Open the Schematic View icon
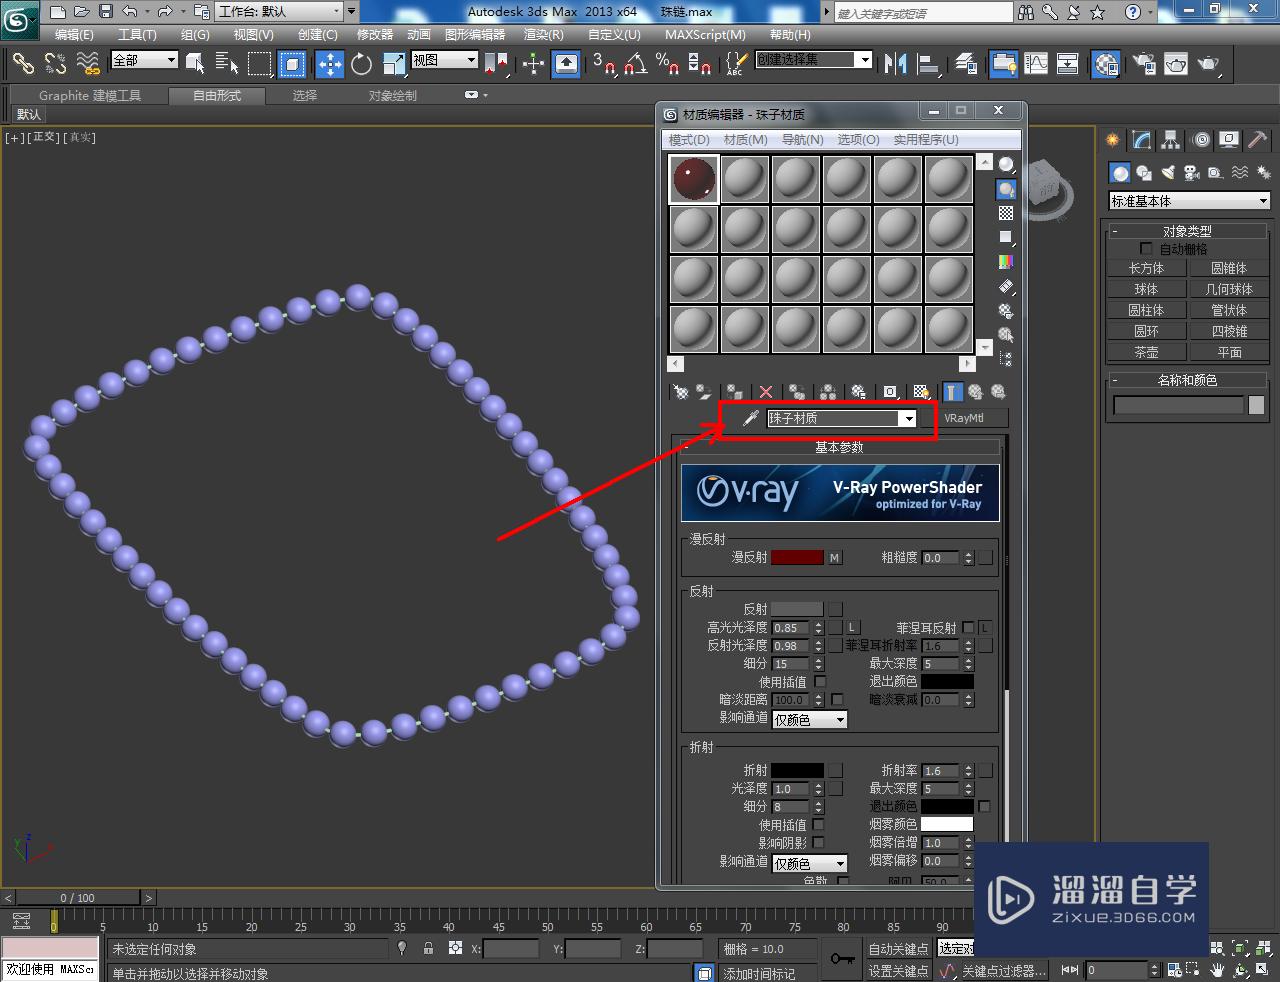This screenshot has height=982, width=1280. 1068,64
